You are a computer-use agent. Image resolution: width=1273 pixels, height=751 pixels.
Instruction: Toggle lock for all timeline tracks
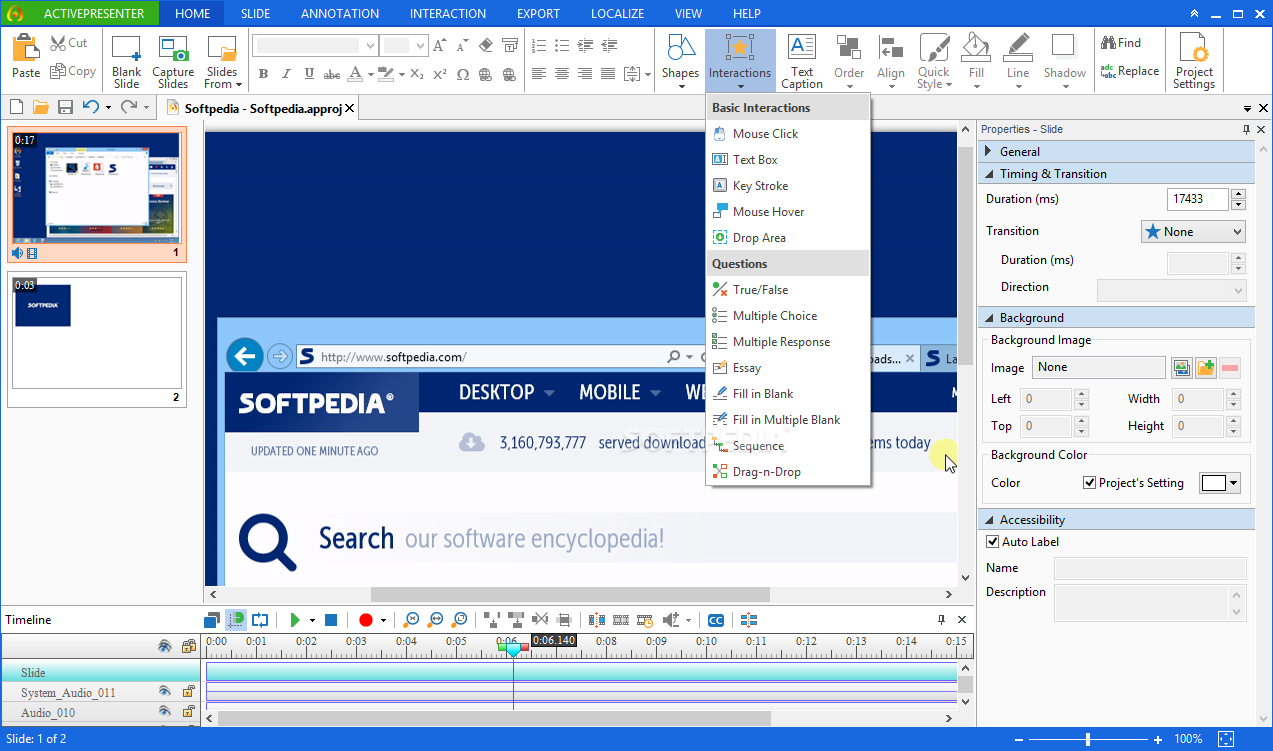point(188,647)
